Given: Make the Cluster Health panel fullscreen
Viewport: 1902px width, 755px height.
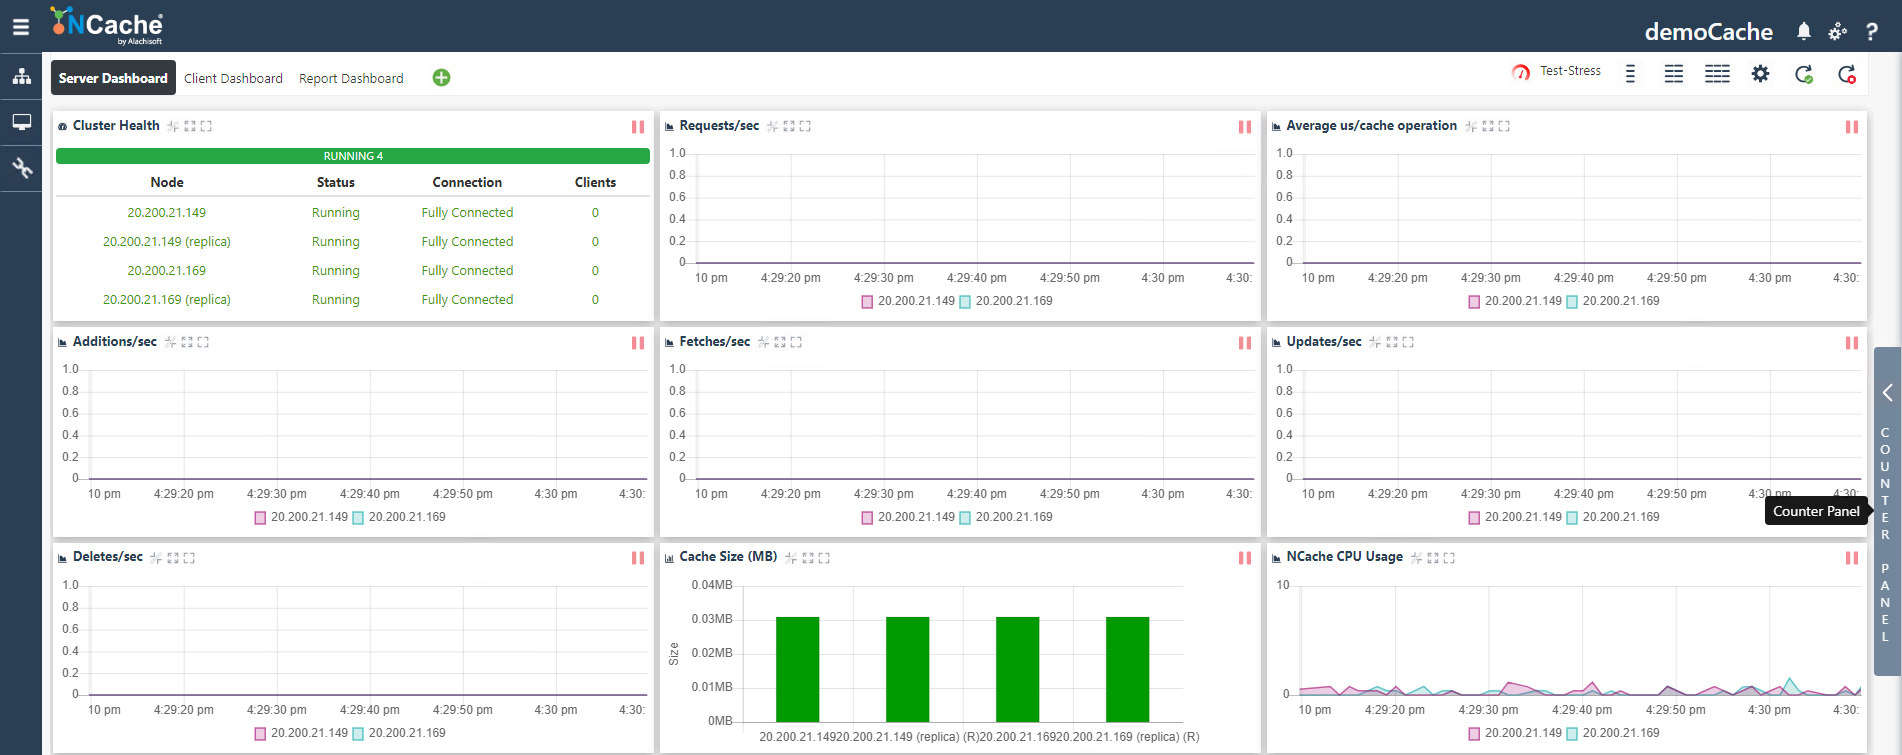Looking at the screenshot, I should point(206,126).
